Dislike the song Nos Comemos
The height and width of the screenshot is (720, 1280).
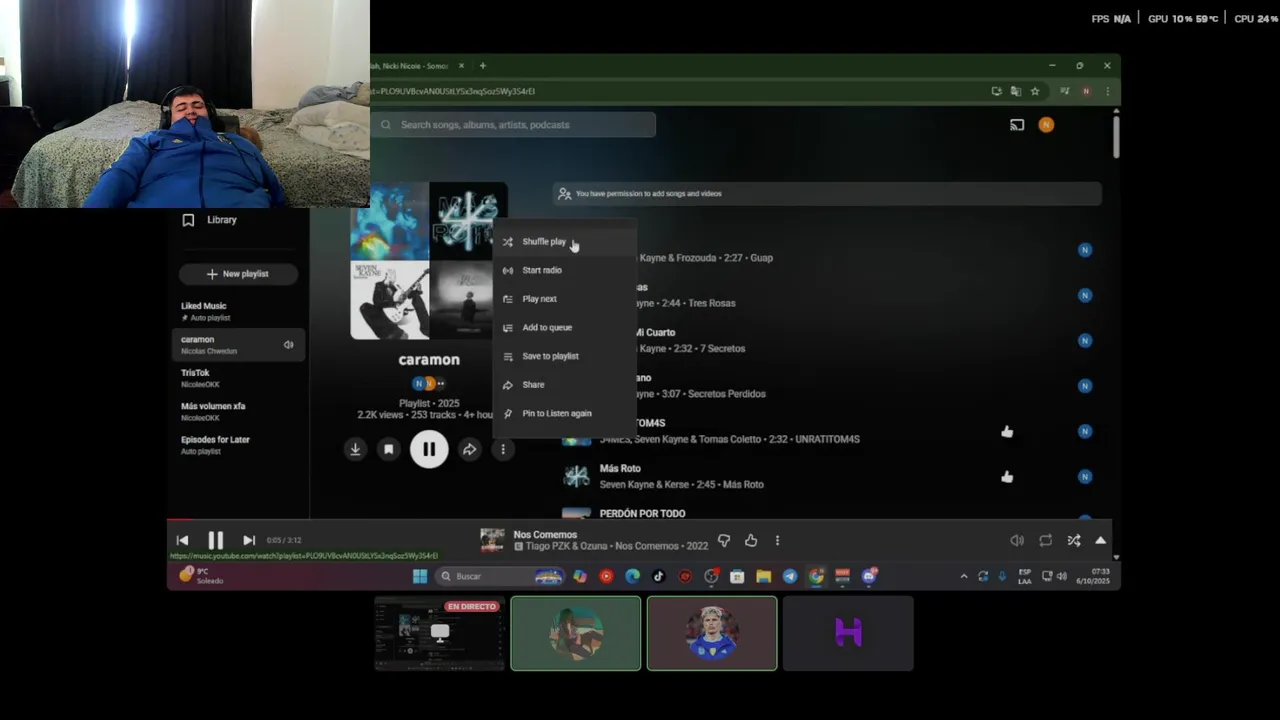coord(724,540)
